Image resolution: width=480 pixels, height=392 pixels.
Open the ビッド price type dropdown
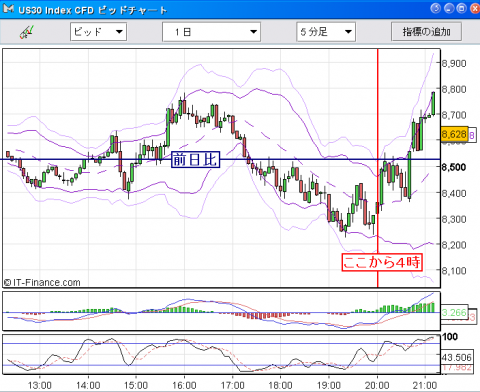[98, 32]
